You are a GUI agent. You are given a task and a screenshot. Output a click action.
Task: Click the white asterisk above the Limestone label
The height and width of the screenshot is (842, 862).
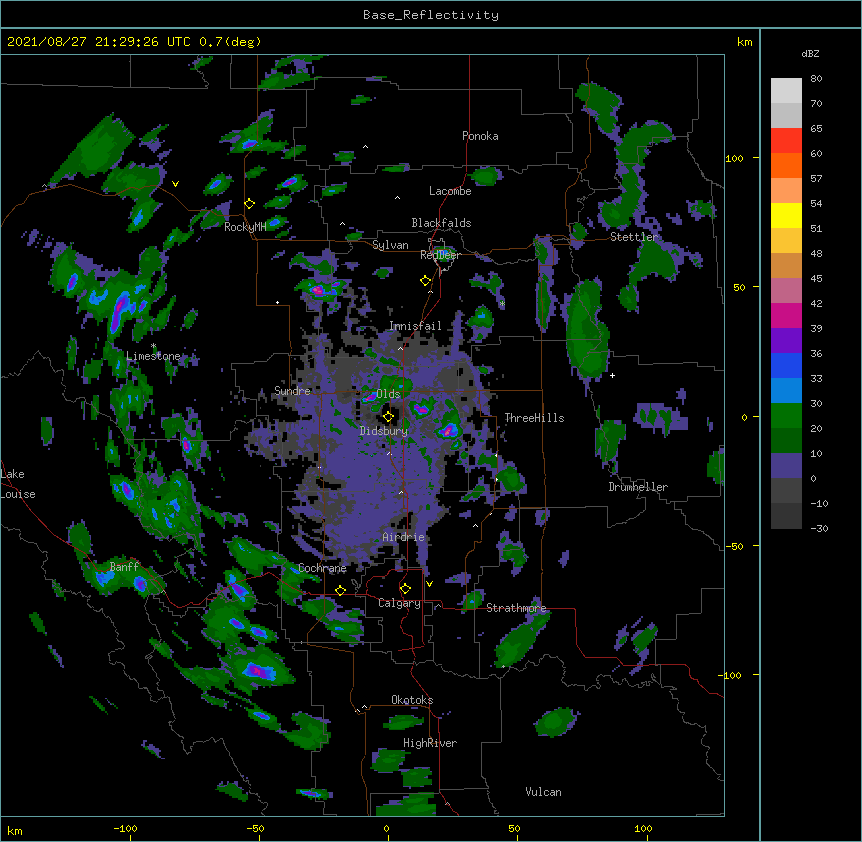pyautogui.click(x=153, y=346)
